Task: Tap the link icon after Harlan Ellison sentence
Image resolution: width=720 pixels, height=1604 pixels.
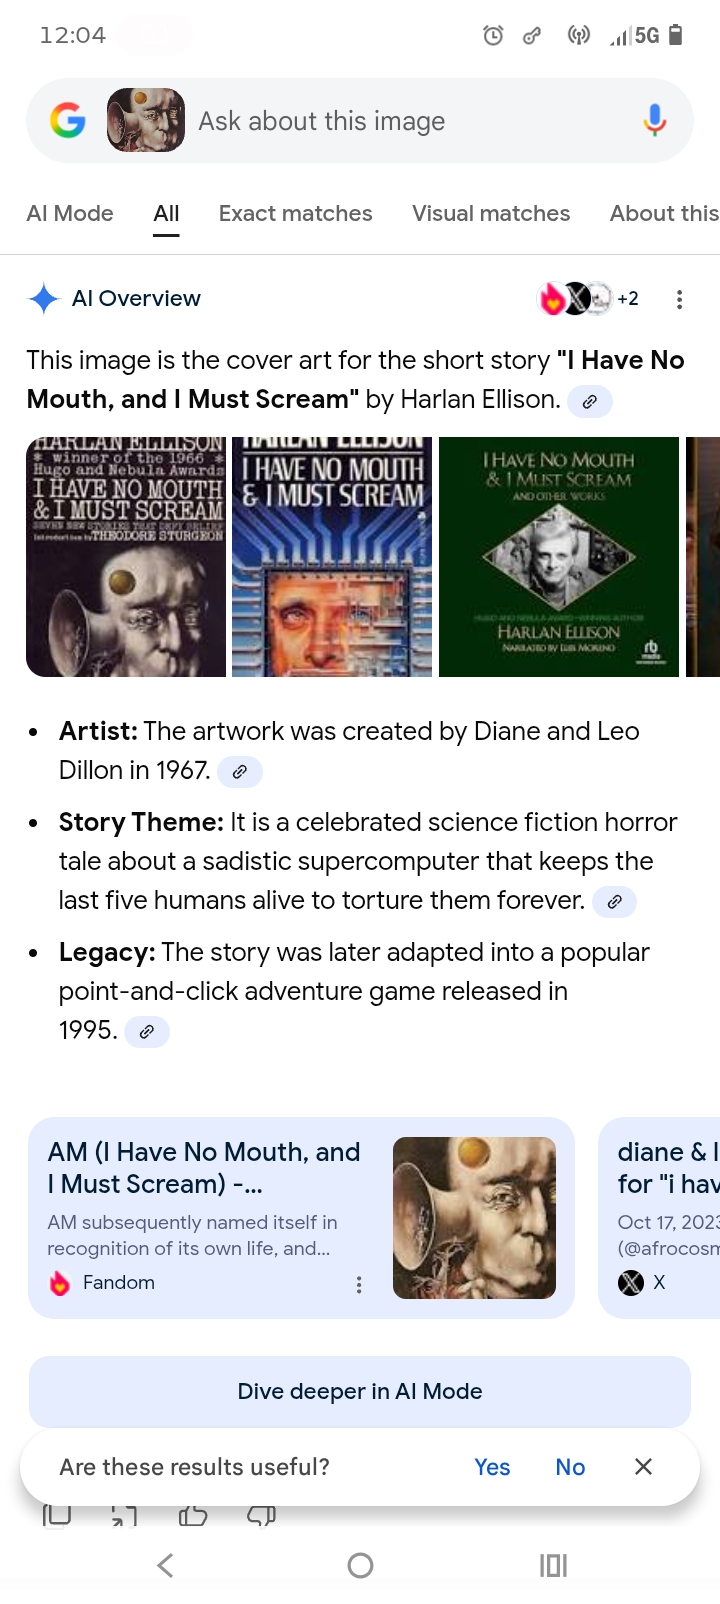Action: coord(590,401)
